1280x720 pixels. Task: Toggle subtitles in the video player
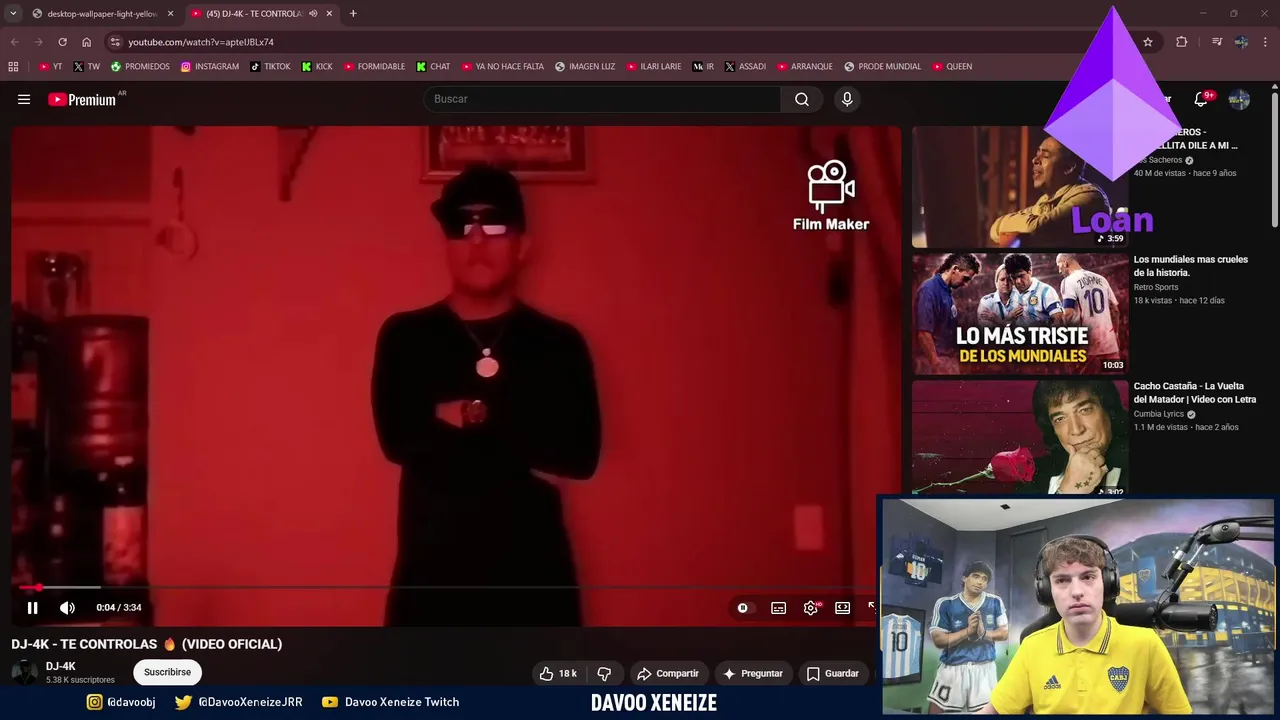(x=778, y=607)
